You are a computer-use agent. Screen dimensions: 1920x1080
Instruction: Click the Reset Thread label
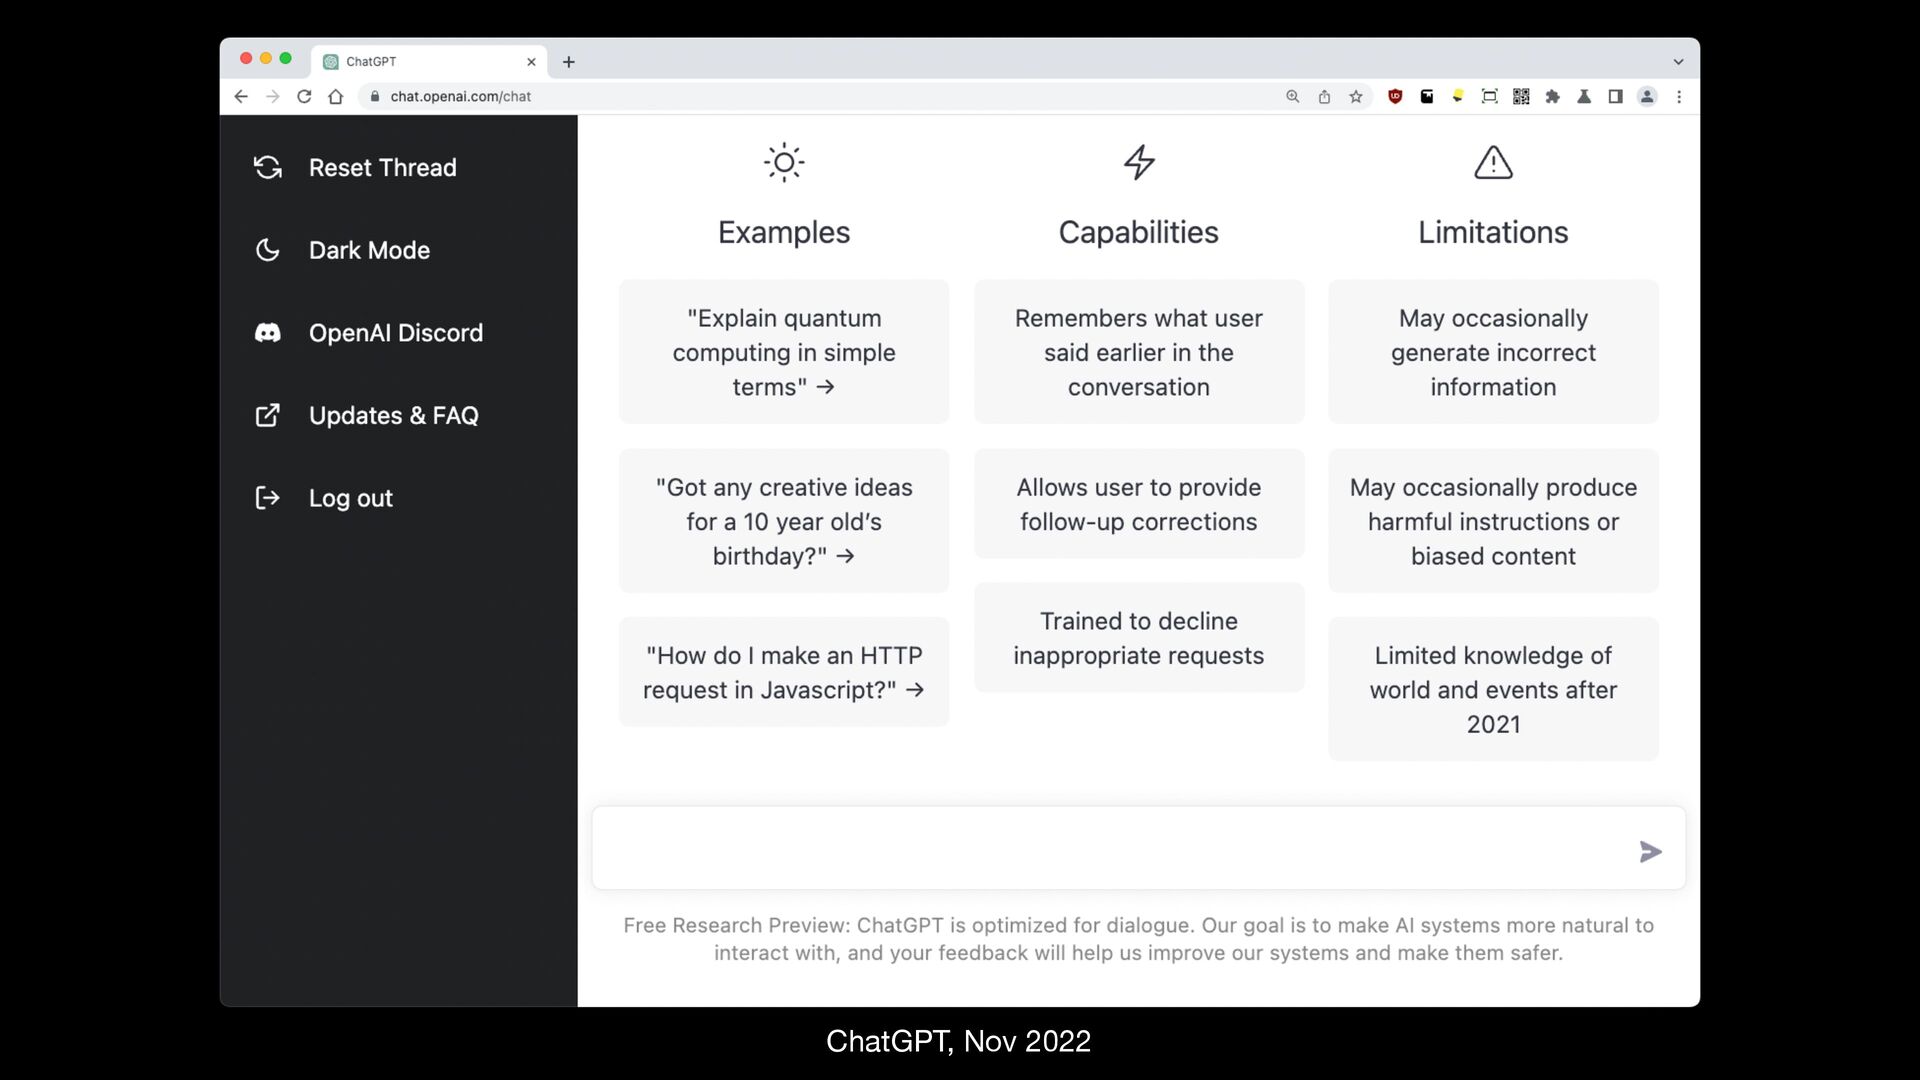[382, 167]
